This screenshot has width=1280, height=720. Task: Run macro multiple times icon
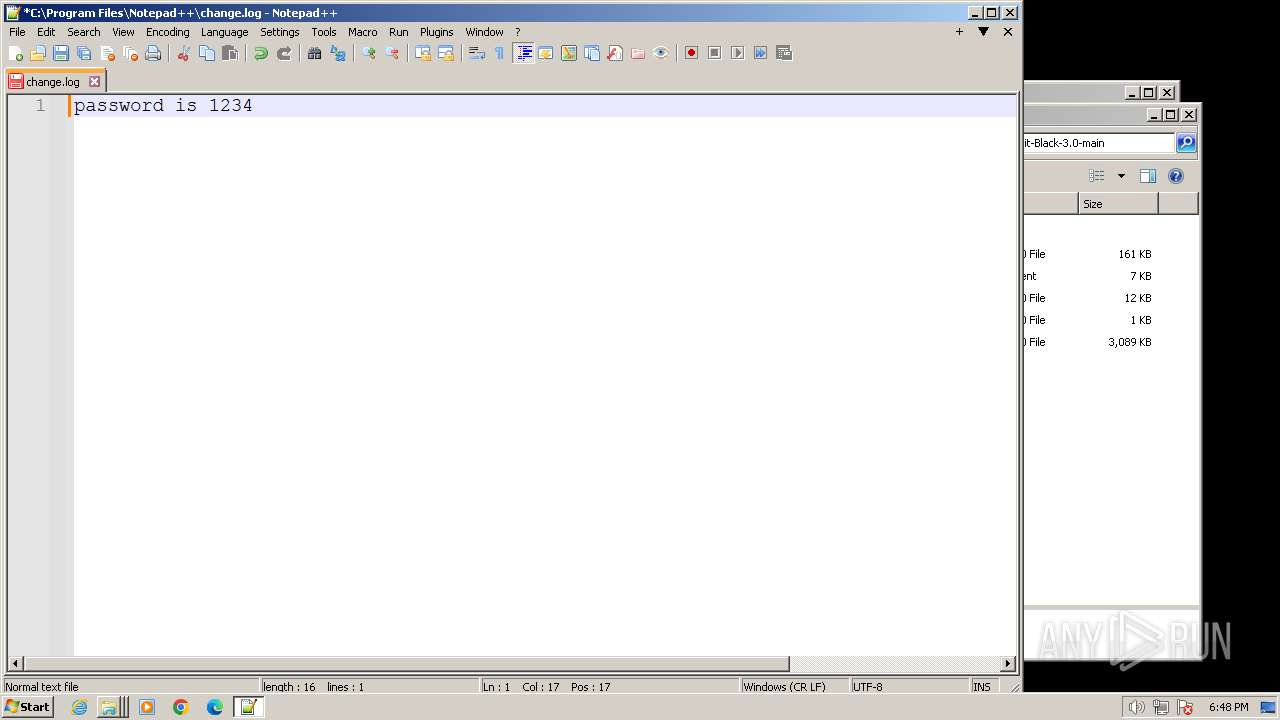760,53
